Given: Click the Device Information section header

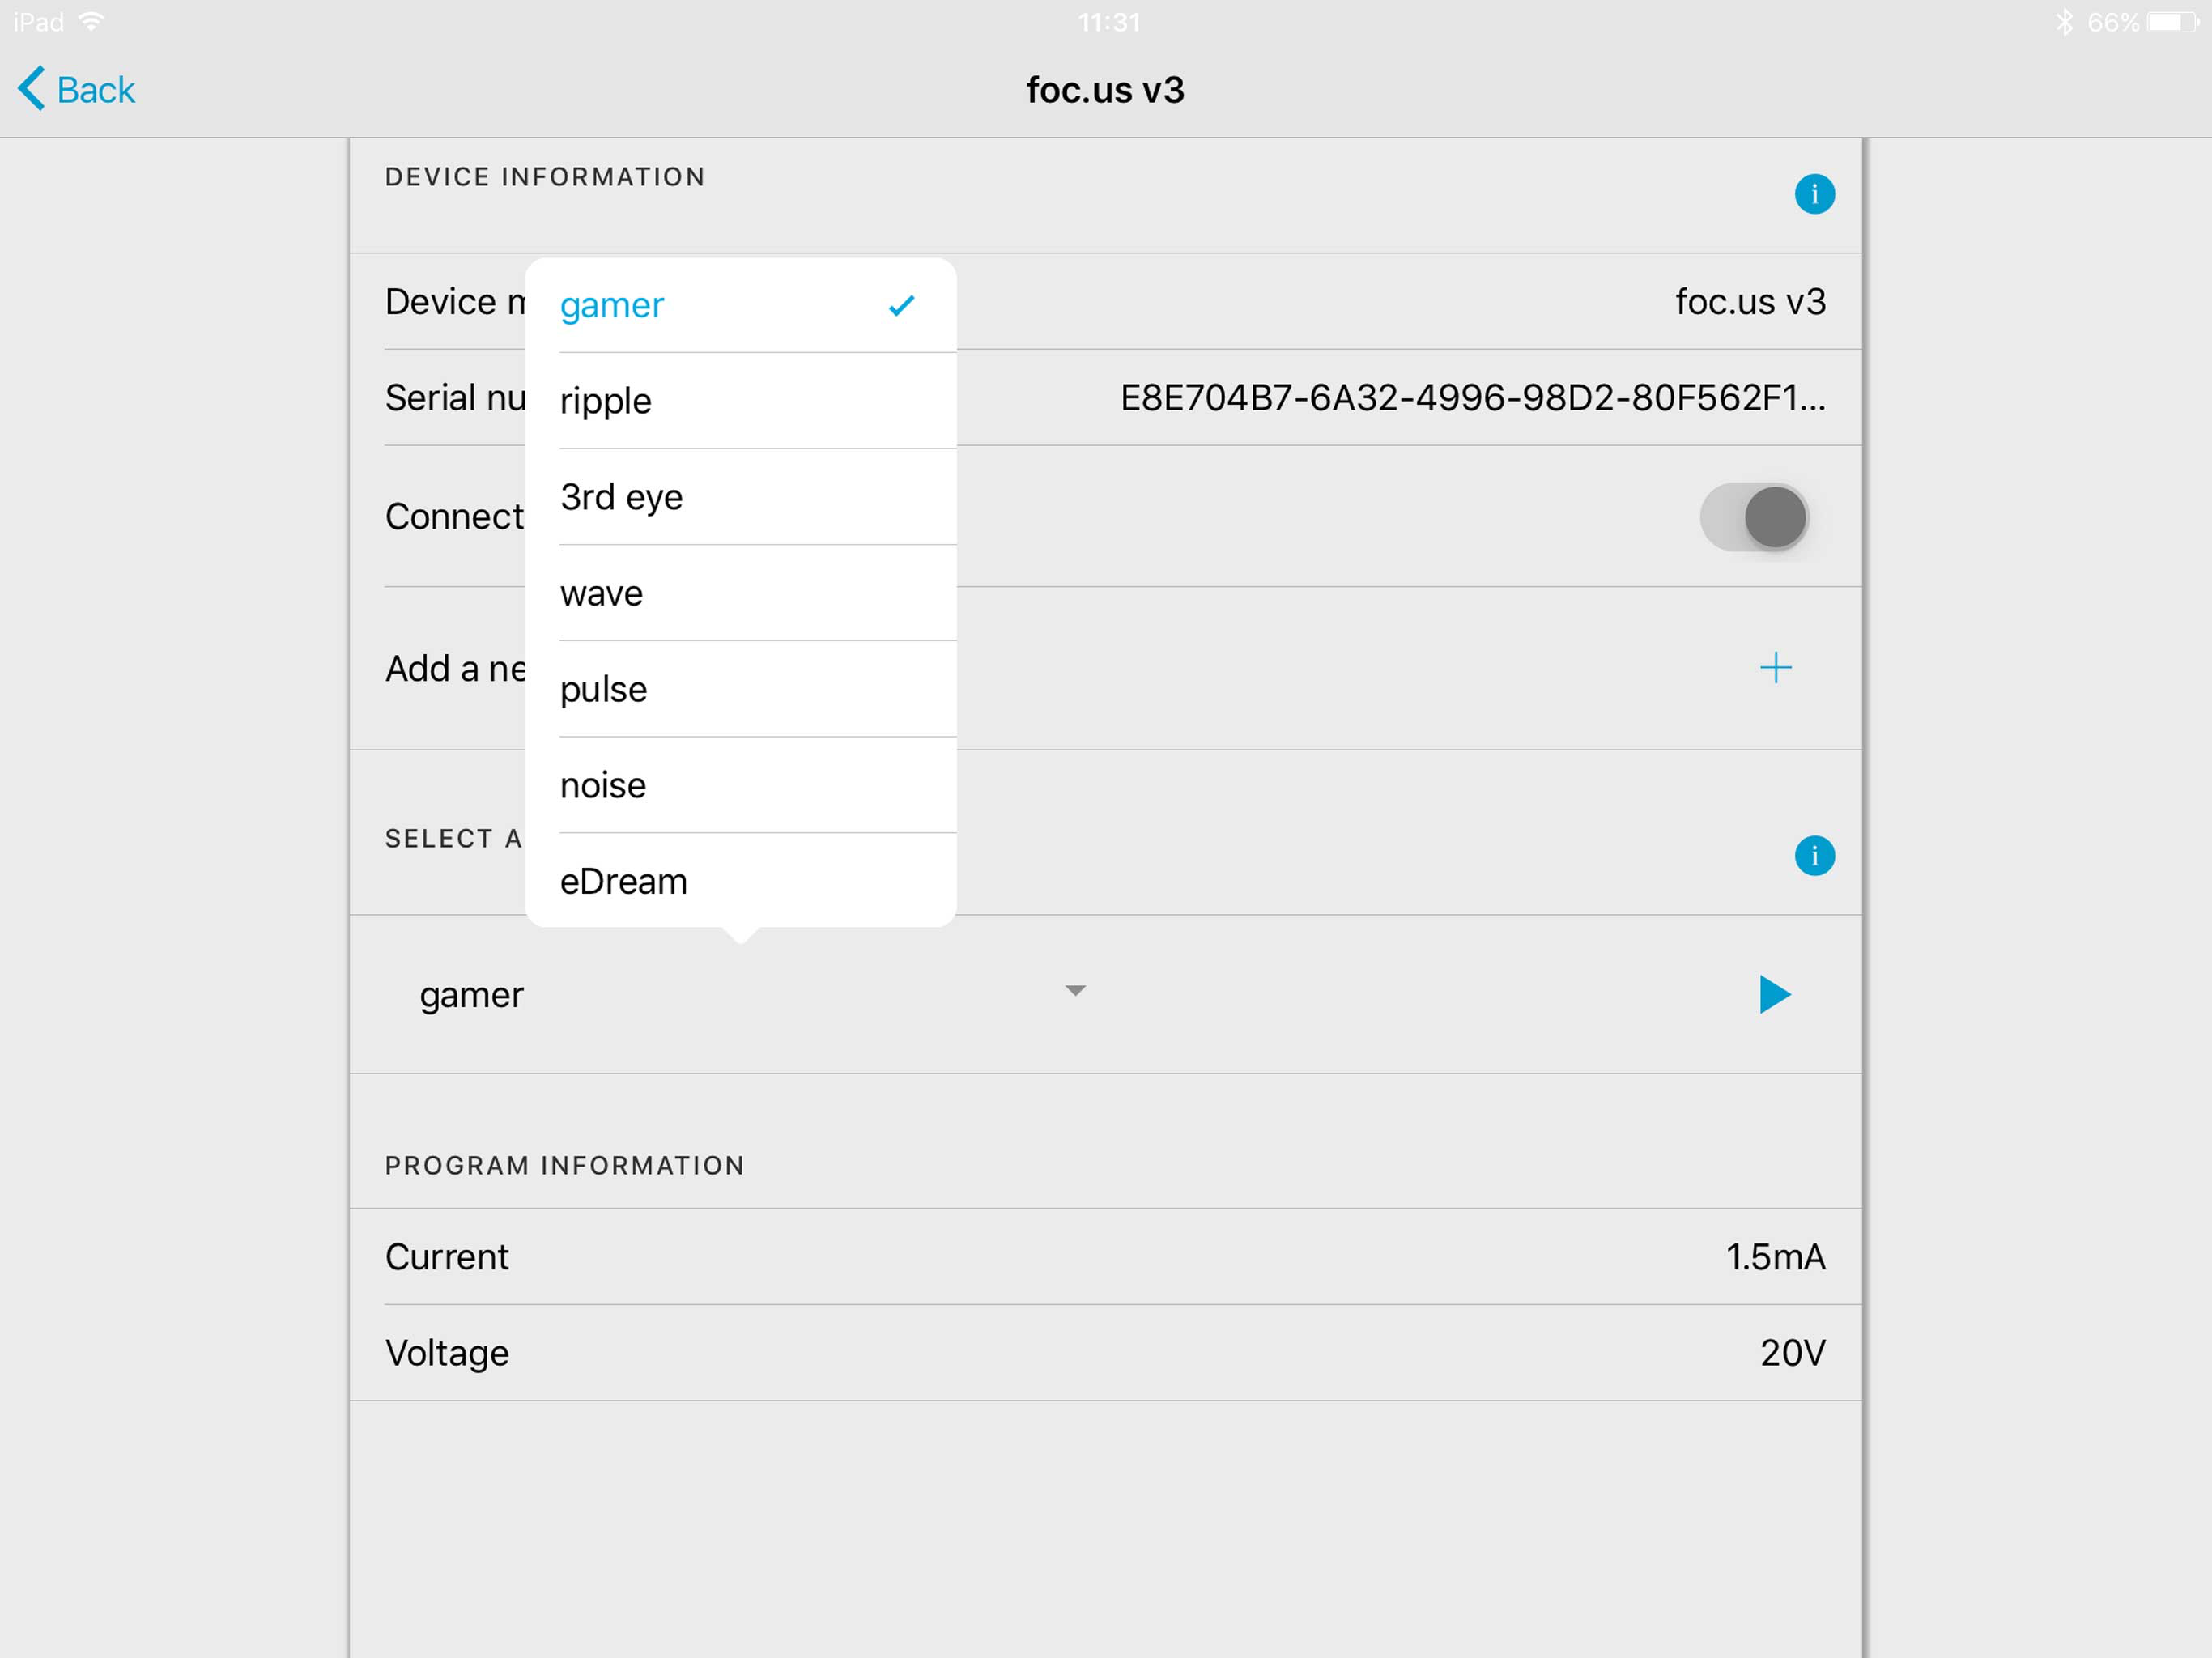Looking at the screenshot, I should [x=545, y=177].
